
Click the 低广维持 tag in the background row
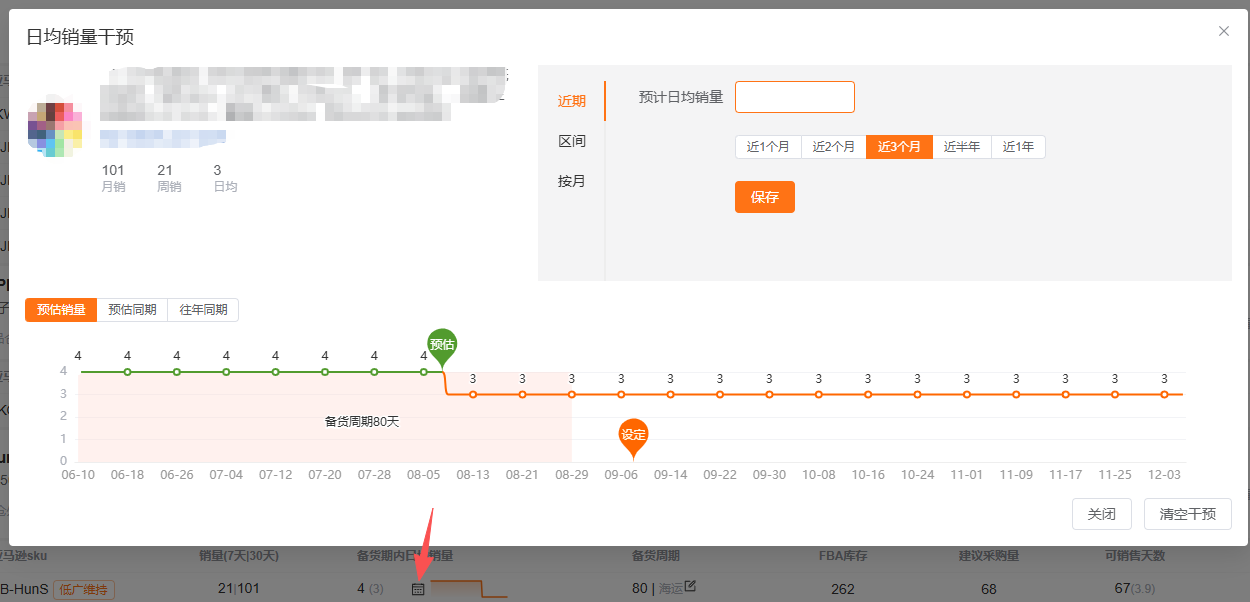pos(84,590)
